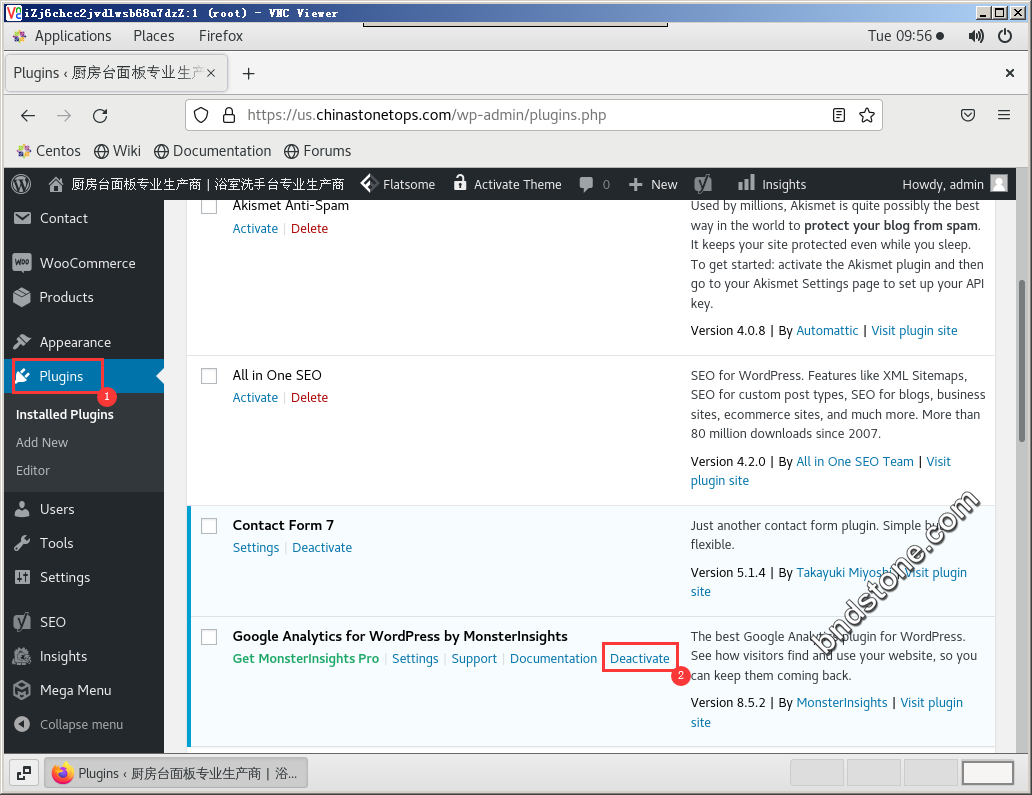Open MonsterInsights Documentation link

(x=554, y=659)
